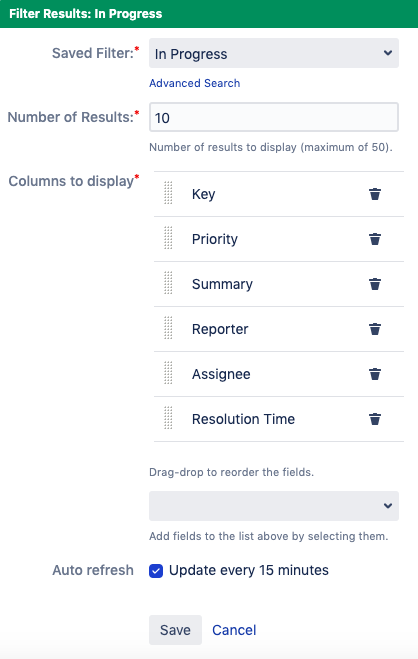
Task: Remove Assignee column via trash icon
Action: tap(375, 374)
